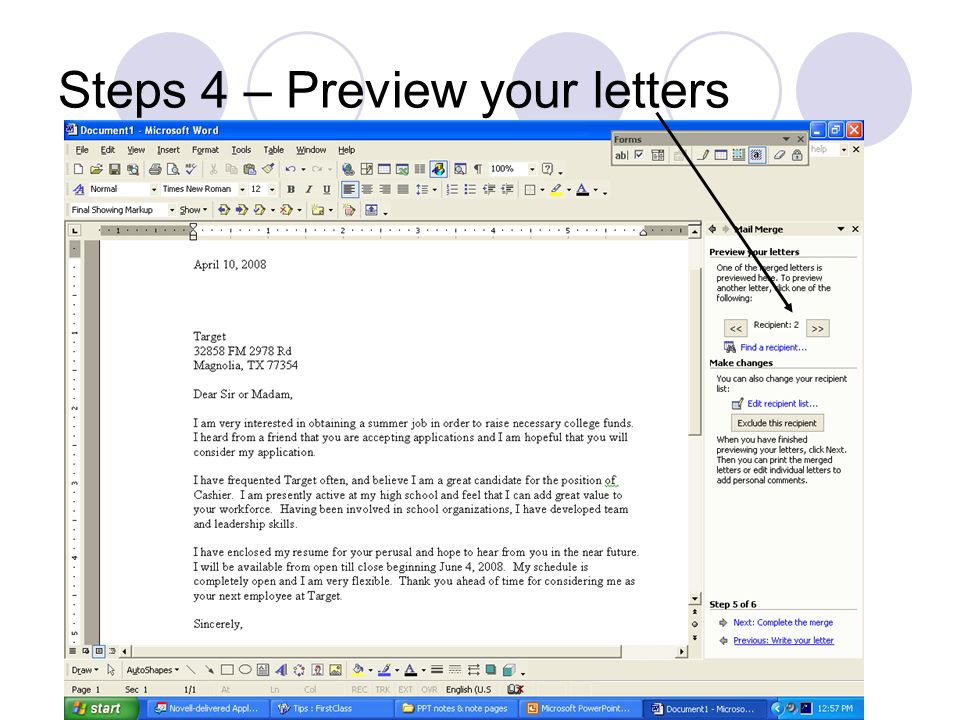Click Previous: Write your letter
960x720 pixels.
click(783, 640)
